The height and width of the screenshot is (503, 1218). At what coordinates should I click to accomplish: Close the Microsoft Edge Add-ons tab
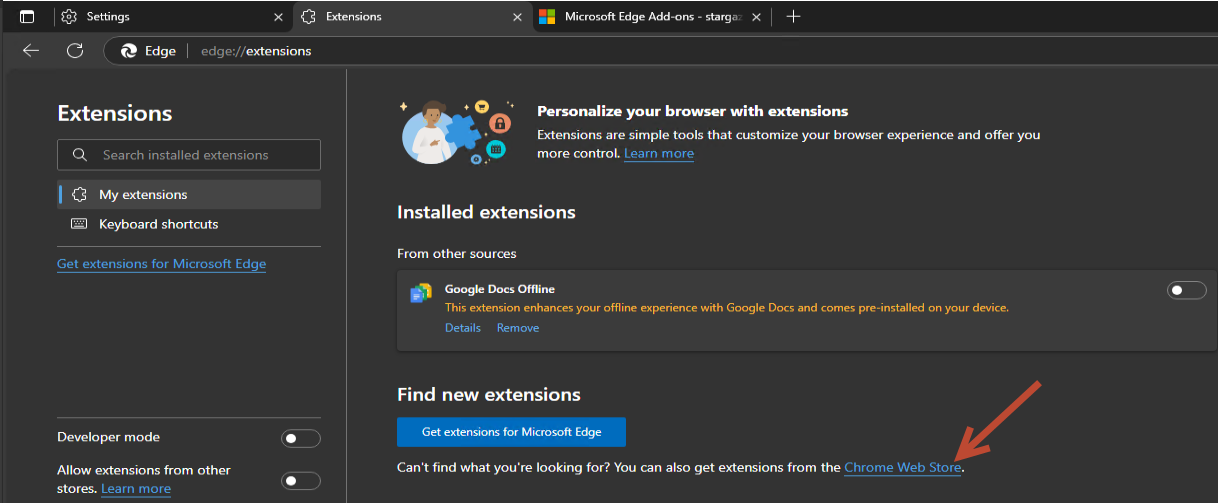(756, 17)
